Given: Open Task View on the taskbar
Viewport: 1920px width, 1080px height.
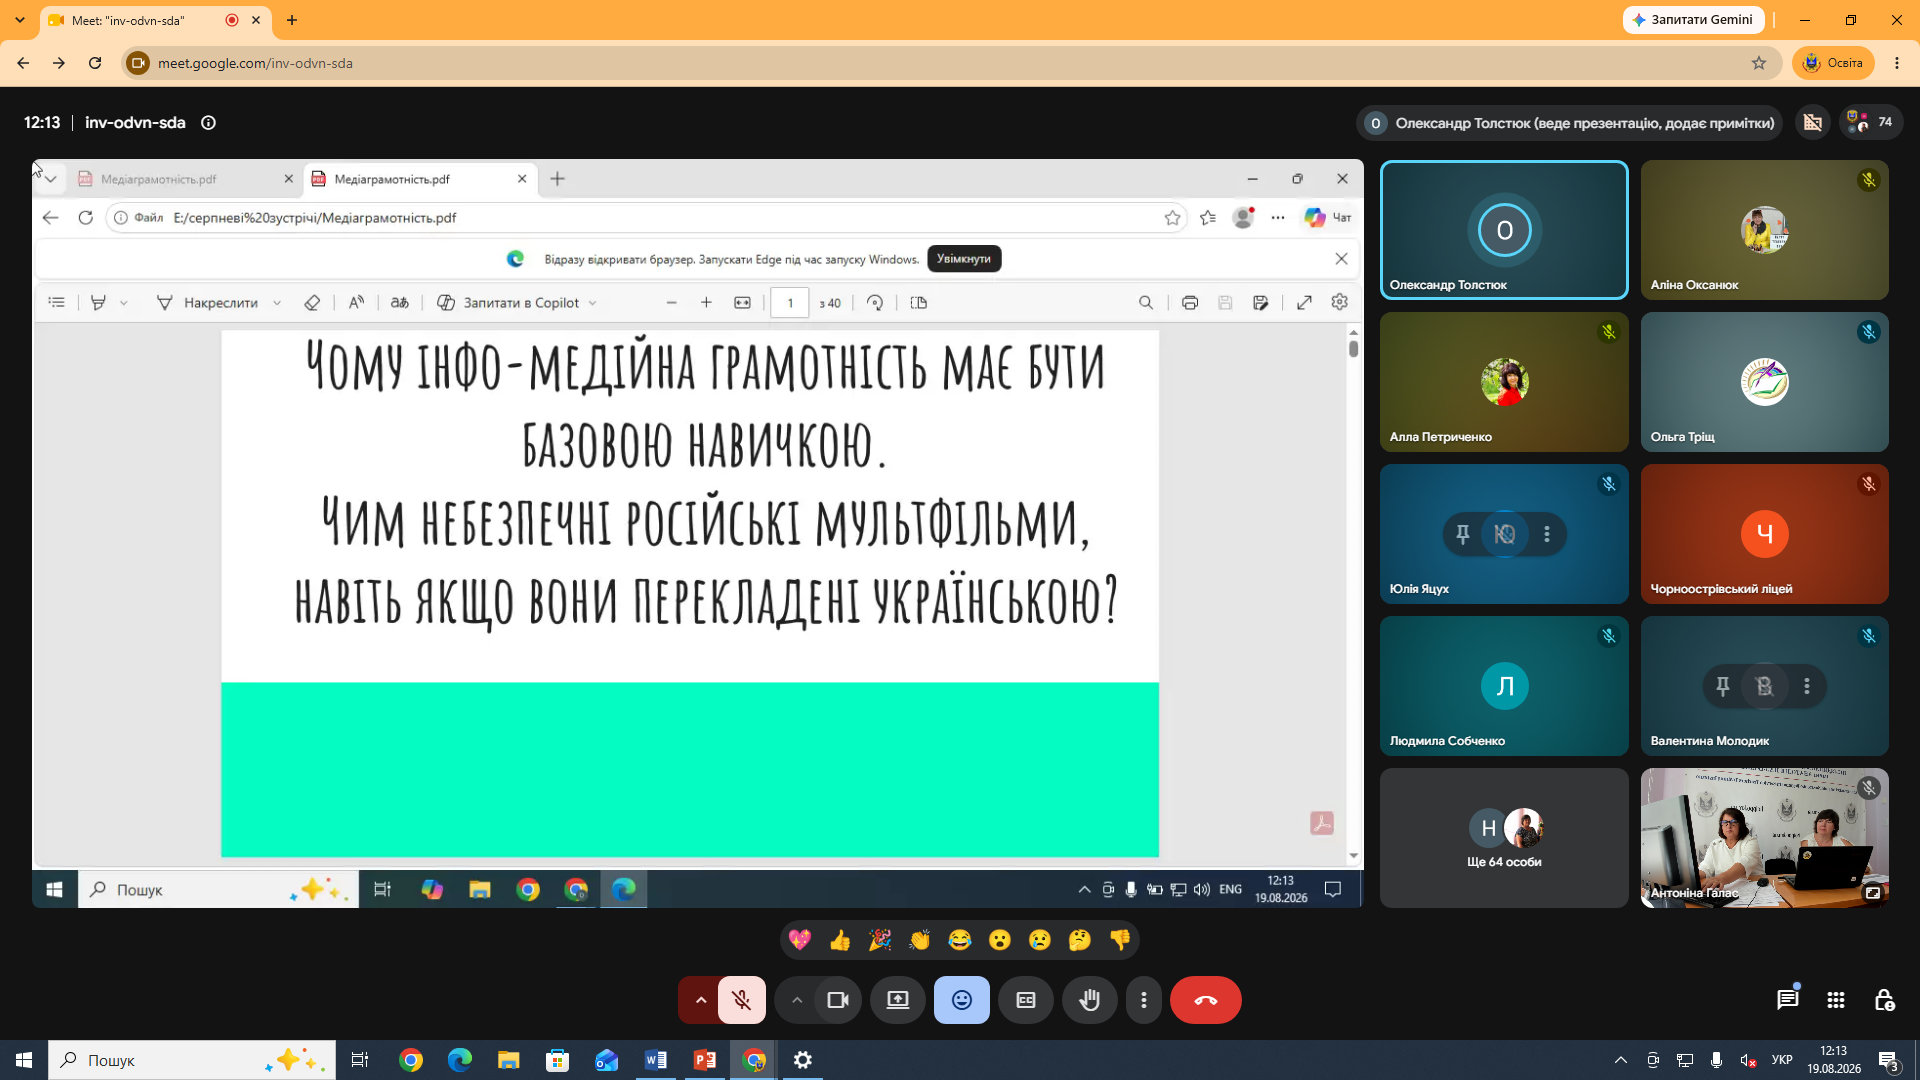Looking at the screenshot, I should coord(360,1060).
